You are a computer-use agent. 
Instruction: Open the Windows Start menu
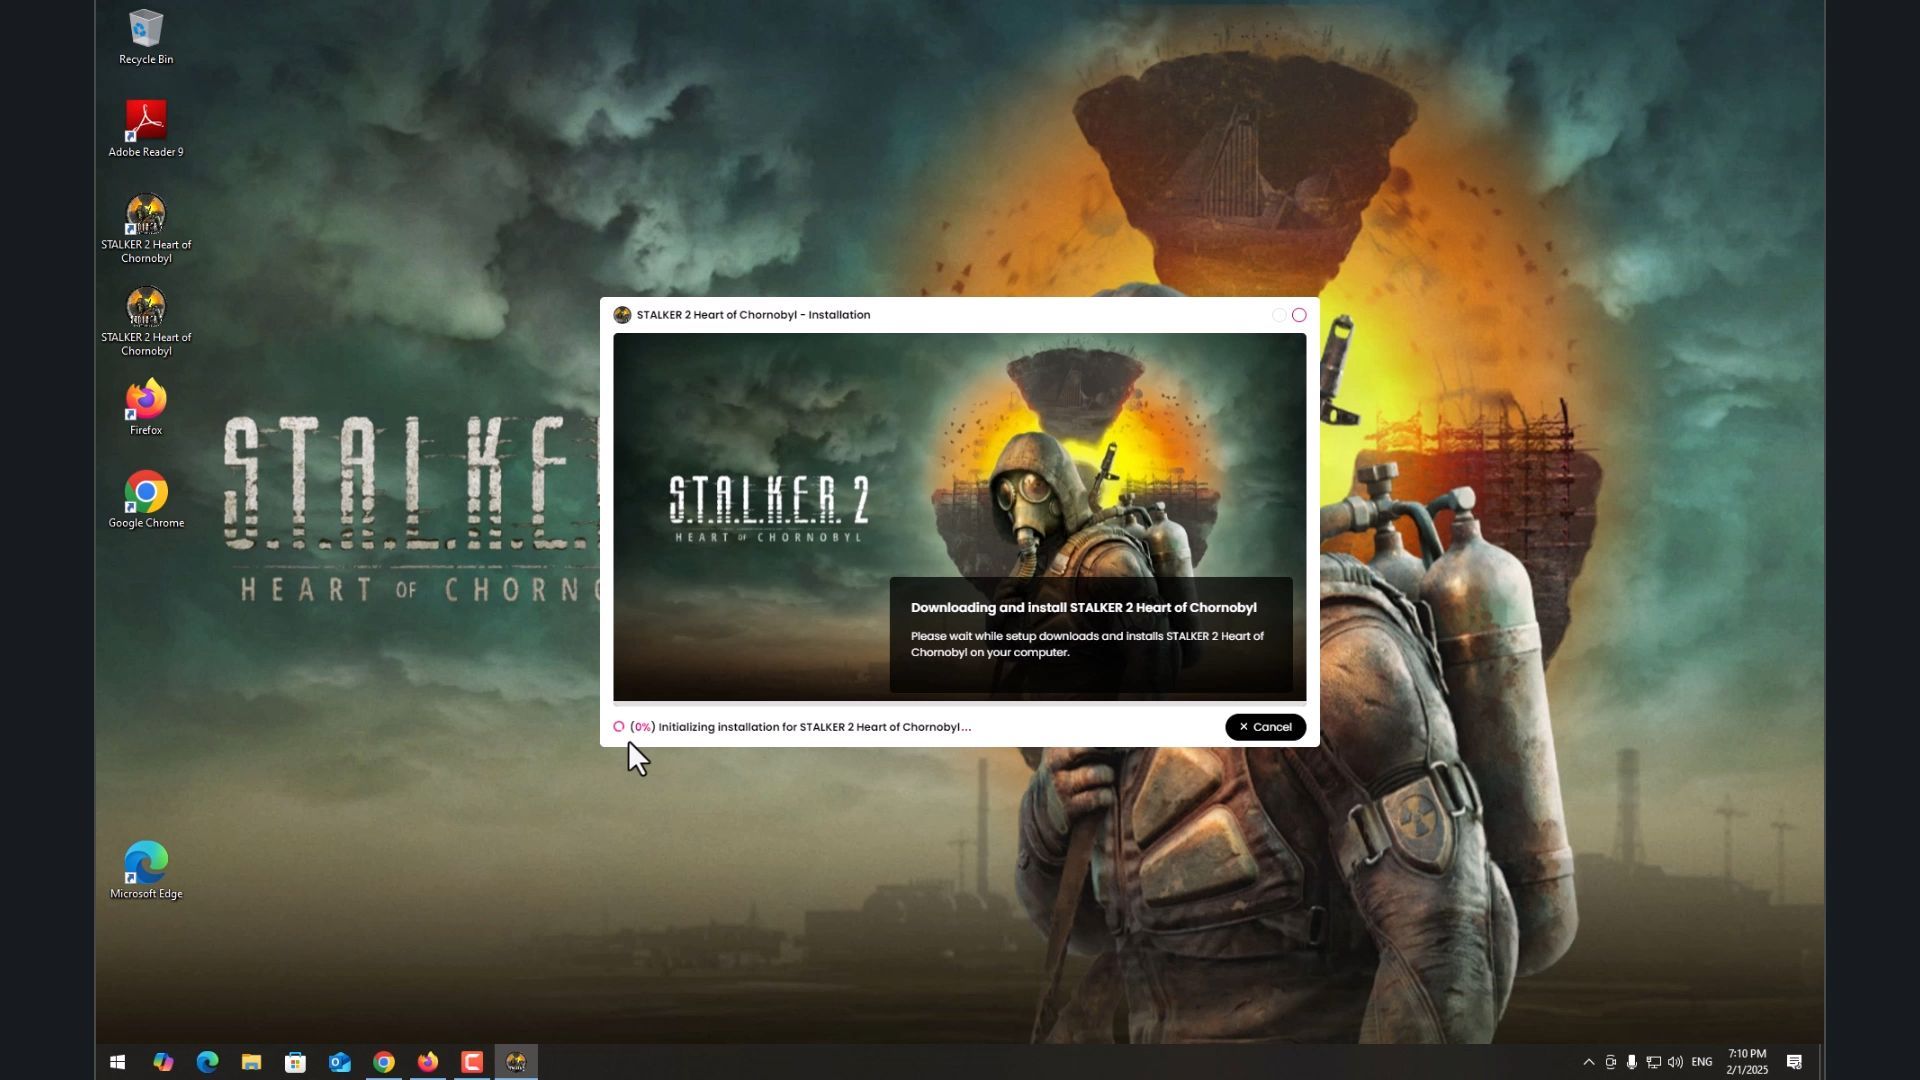[117, 1062]
